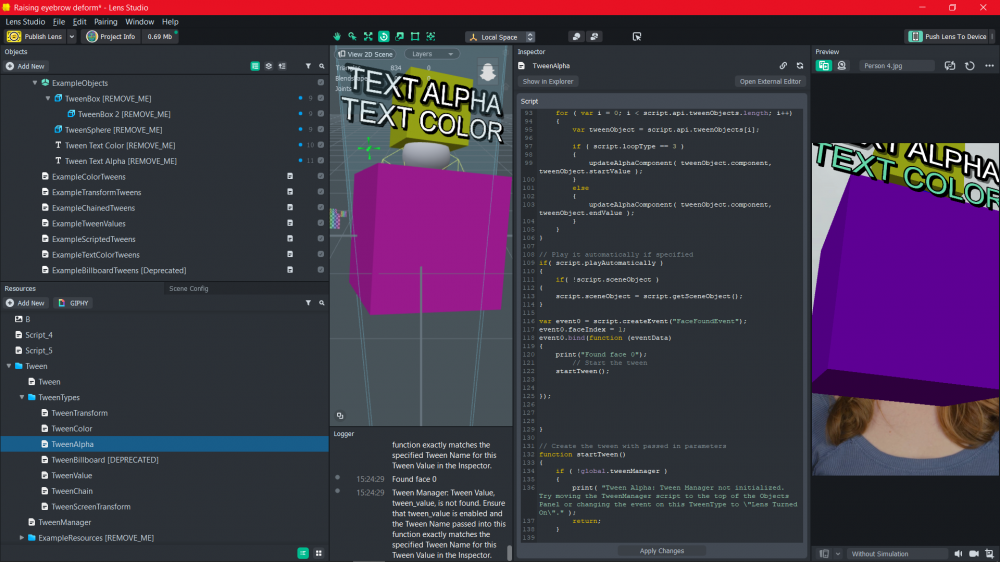1000x562 pixels.
Task: Open Project Info
Action: tap(111, 36)
